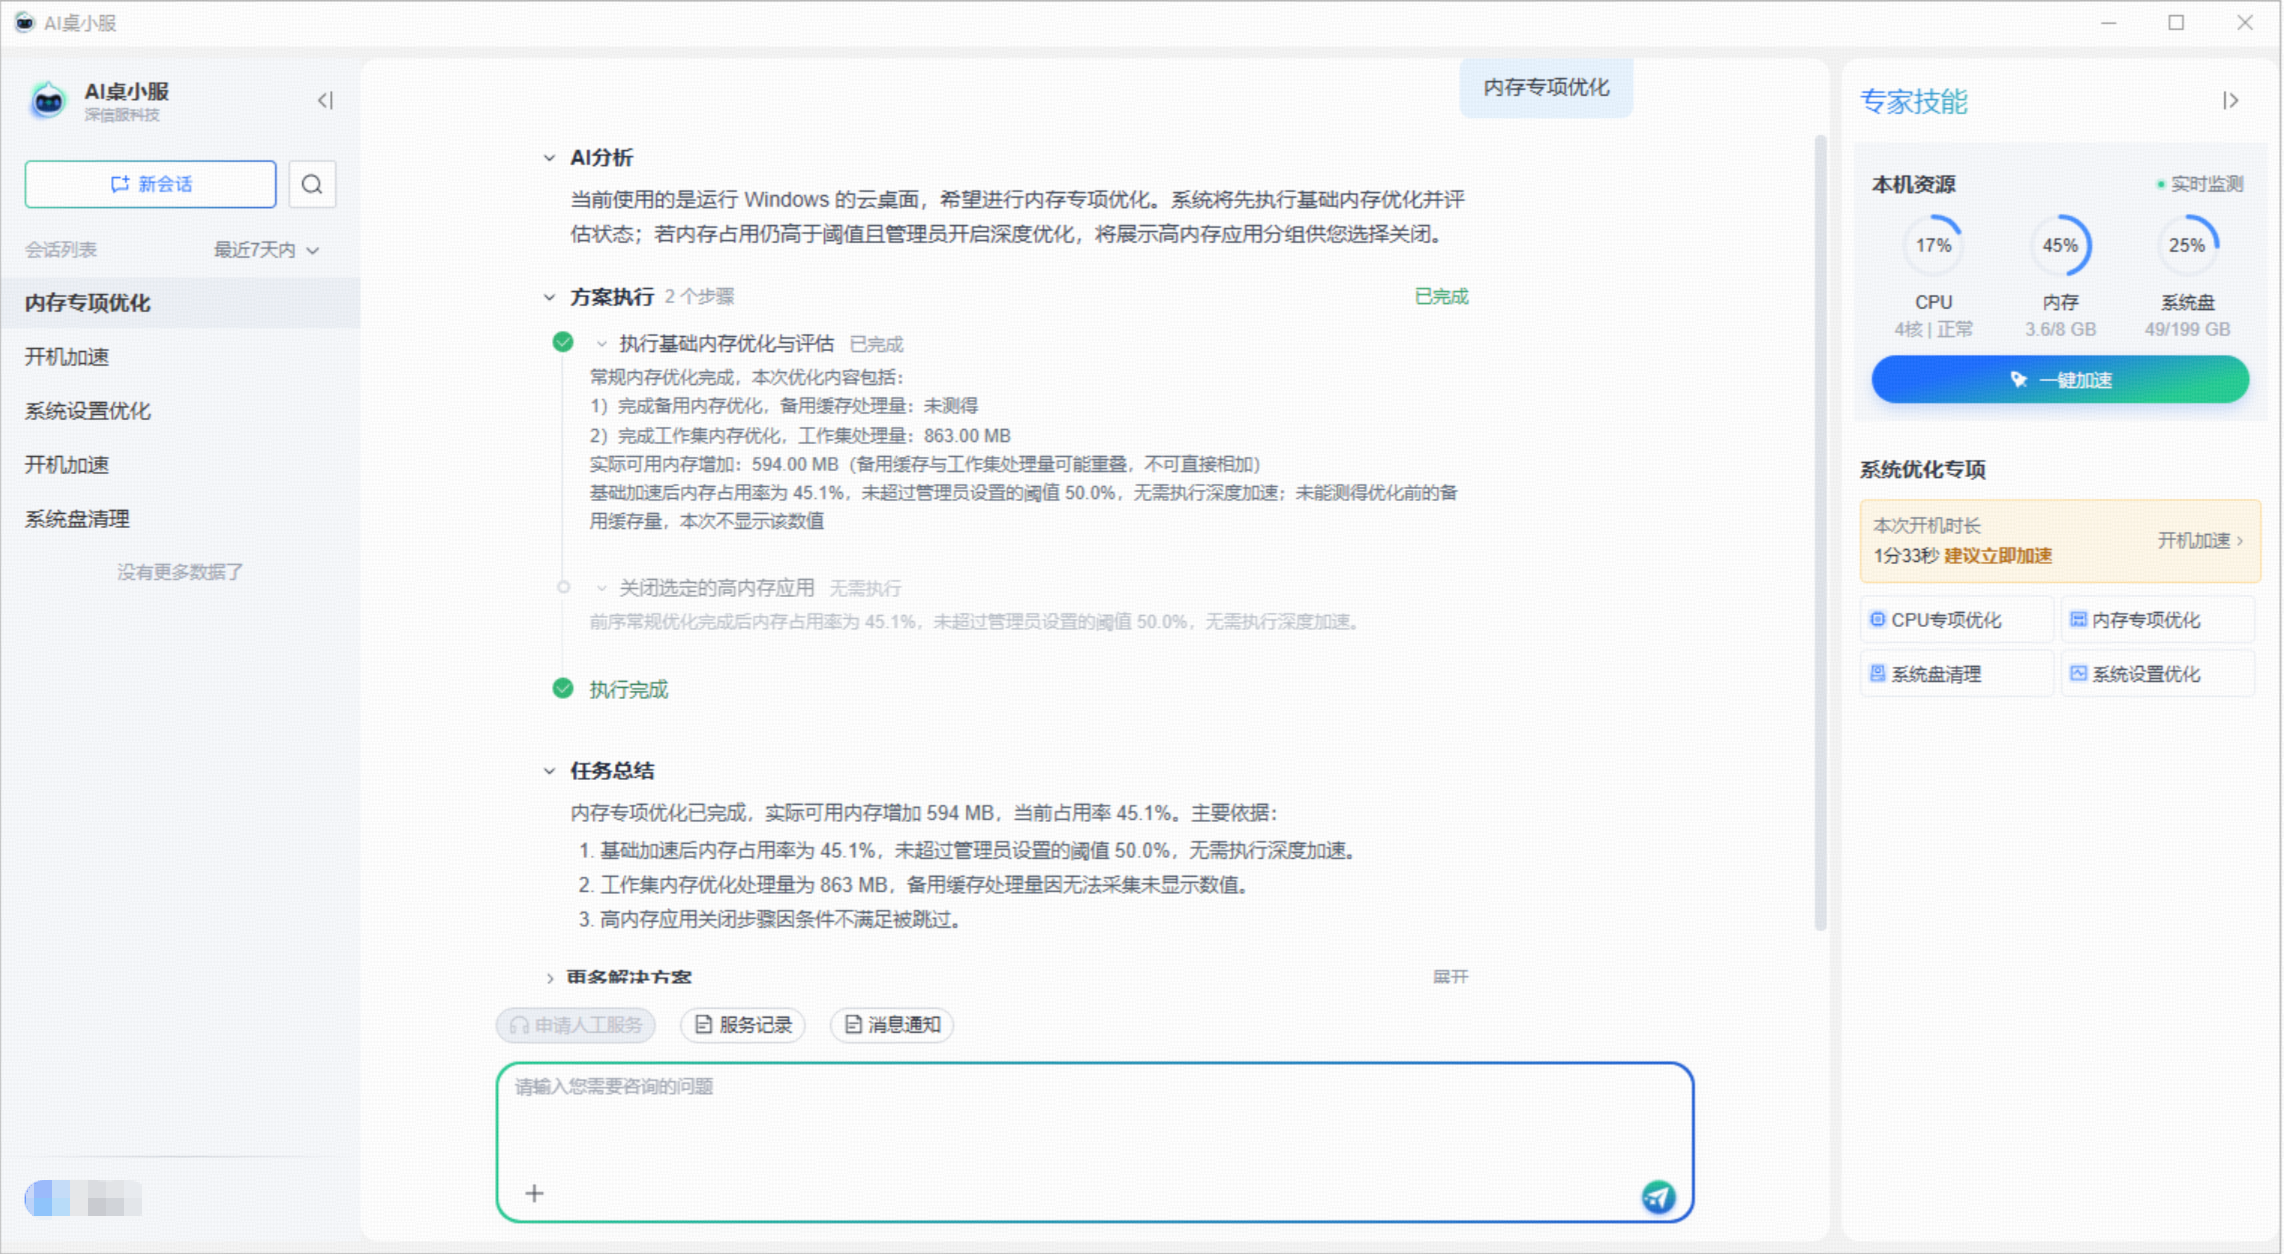Collapse 执行基础内存优化与评估 step details
2284x1254 pixels.
coord(601,344)
